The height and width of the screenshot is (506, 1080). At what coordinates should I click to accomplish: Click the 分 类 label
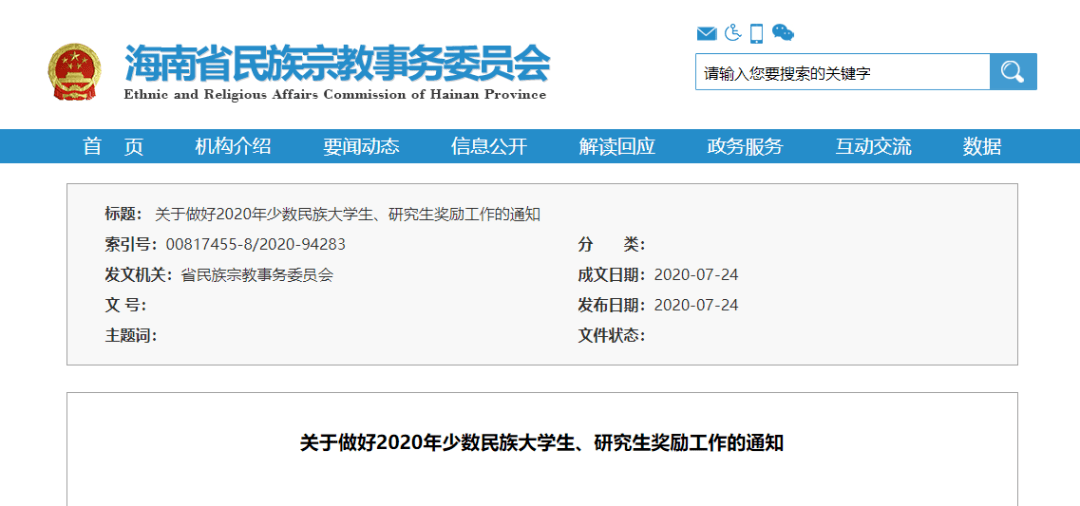[x=612, y=244]
